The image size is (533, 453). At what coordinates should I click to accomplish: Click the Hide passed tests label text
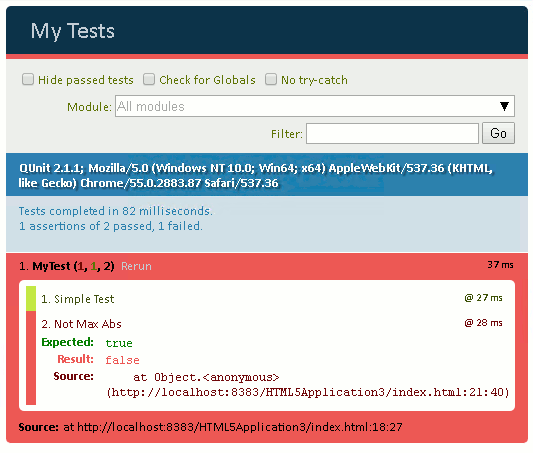click(x=86, y=80)
